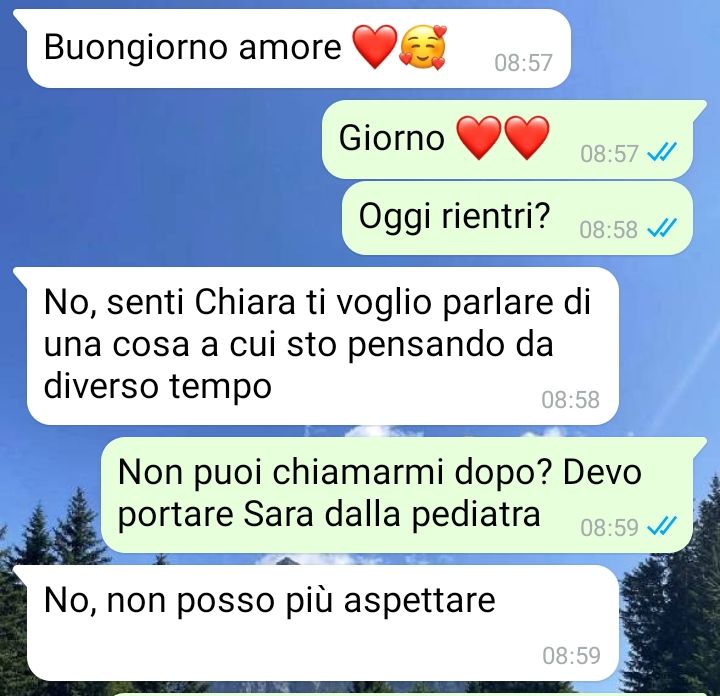Tap the 08:58 timestamp on the Chiara message
Screen dimensions: 720x696
click(x=570, y=399)
